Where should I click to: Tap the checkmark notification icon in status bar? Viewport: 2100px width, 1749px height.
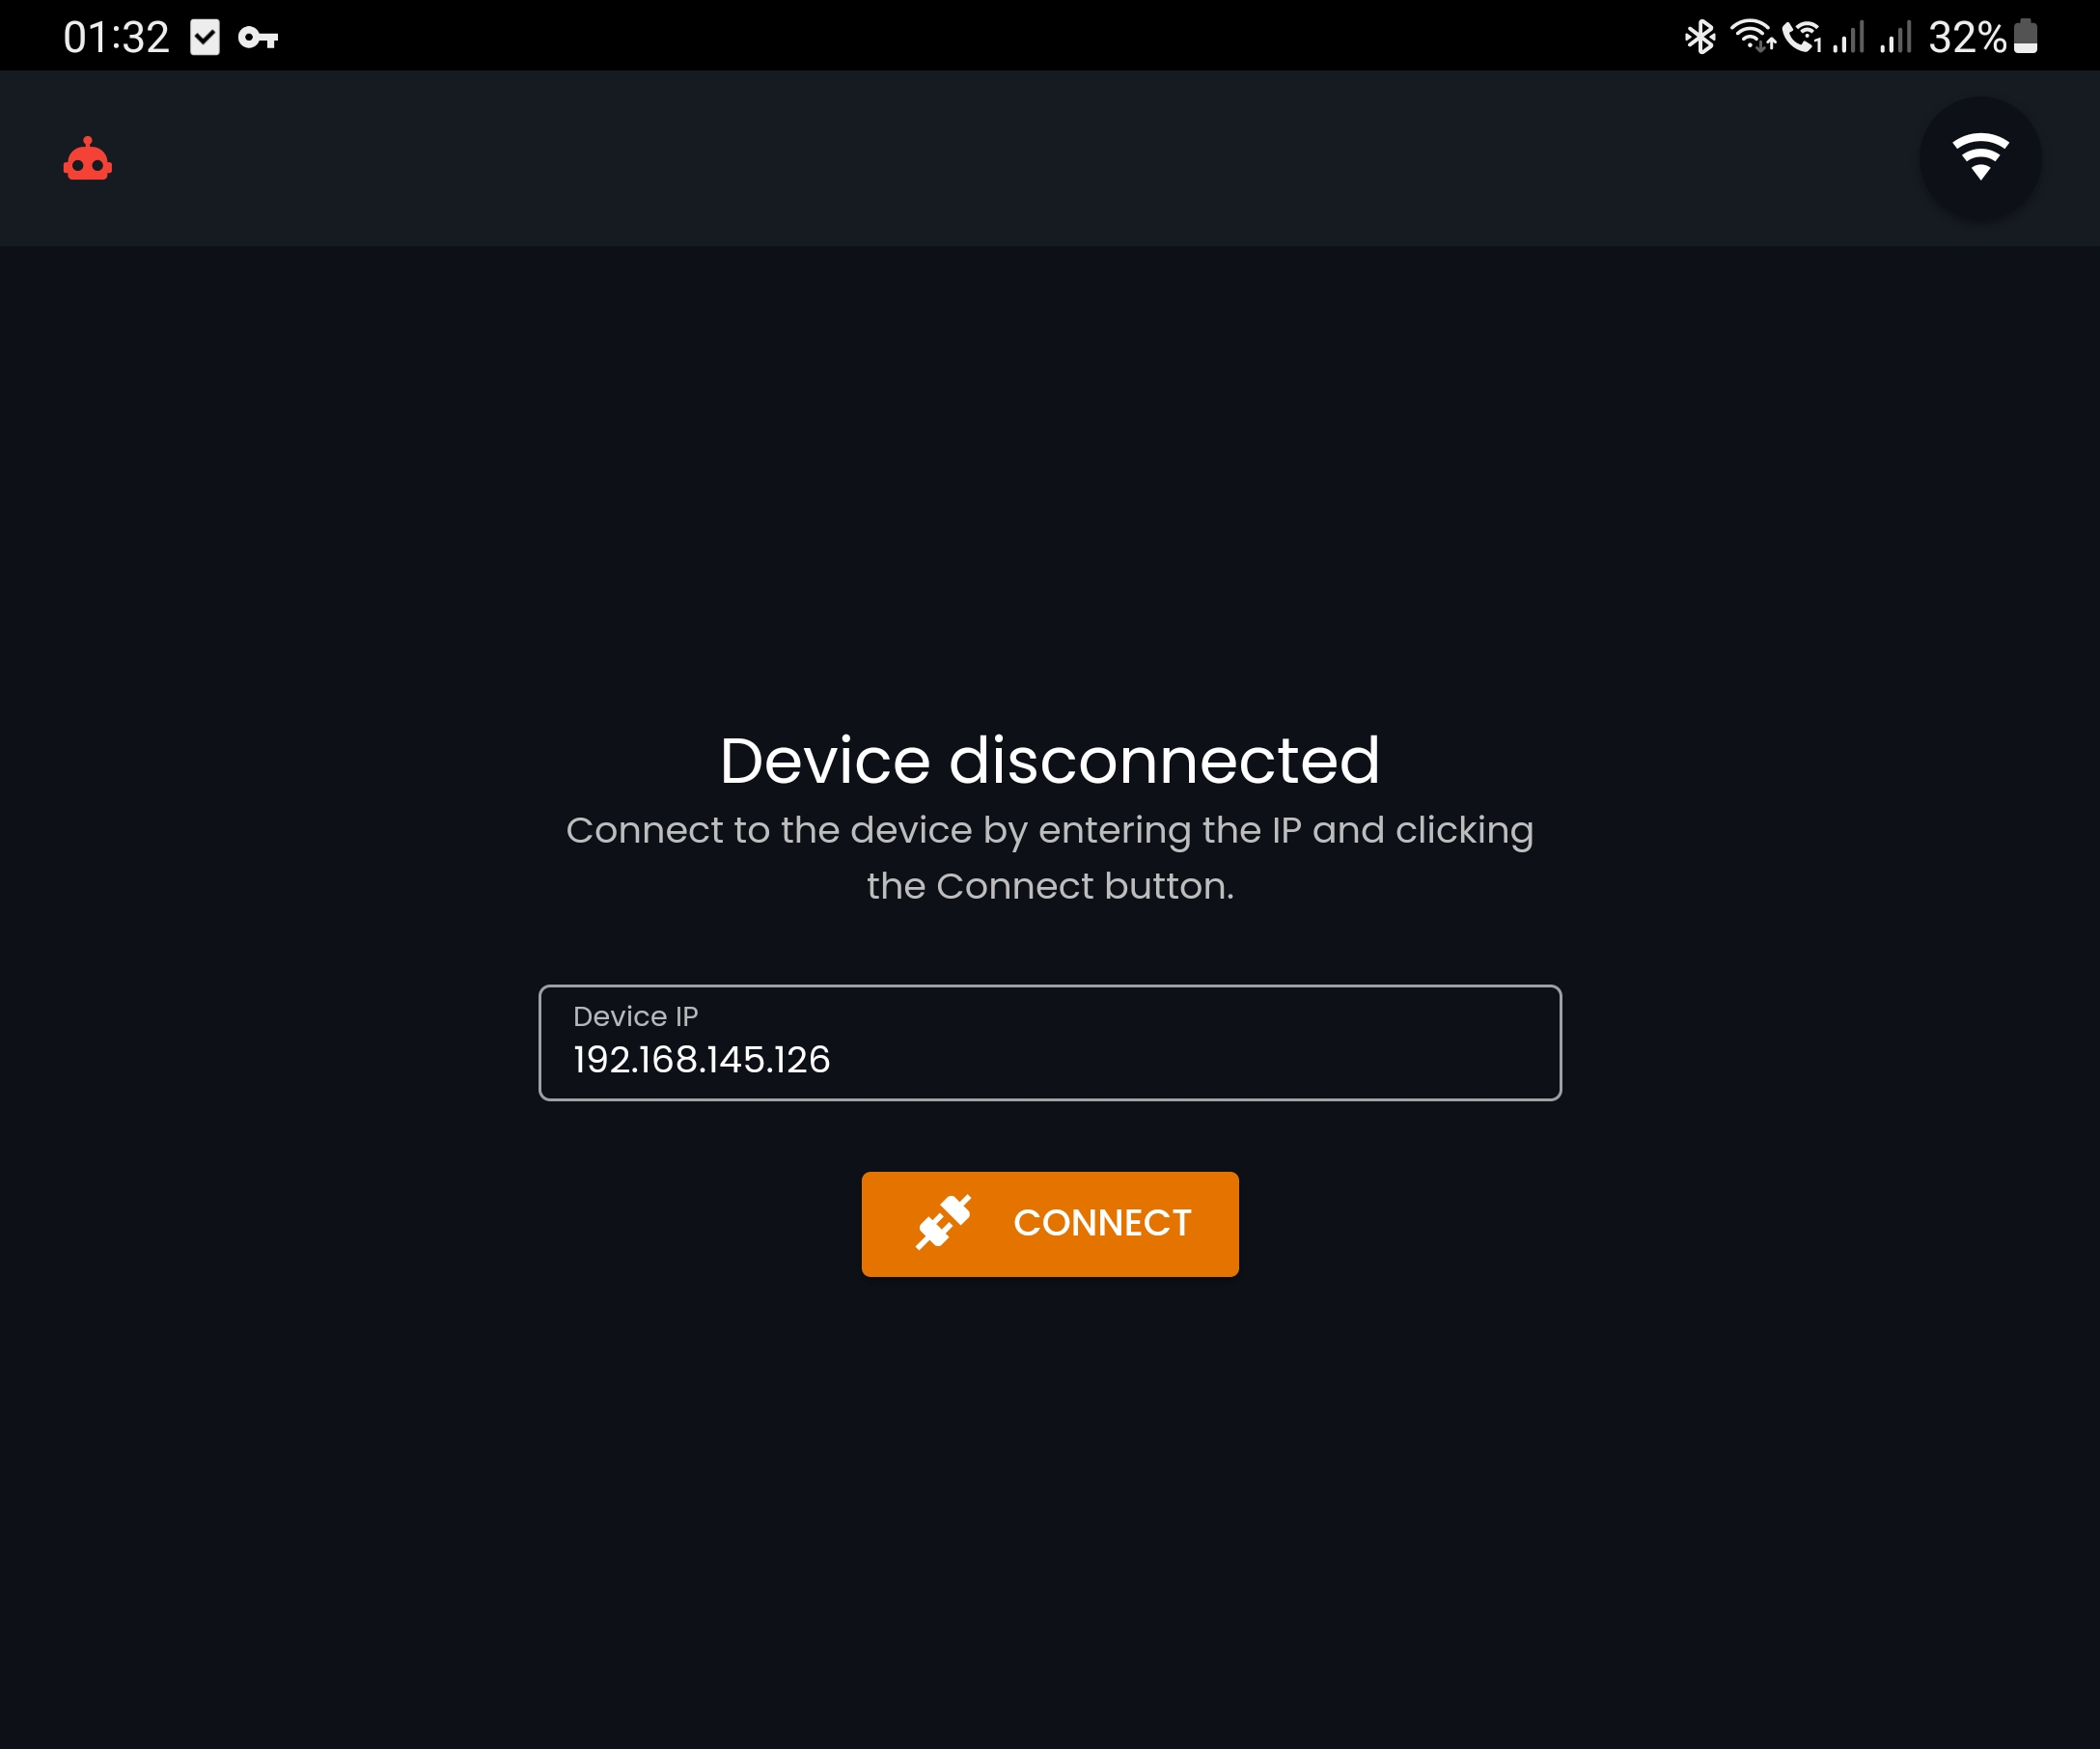point(205,38)
